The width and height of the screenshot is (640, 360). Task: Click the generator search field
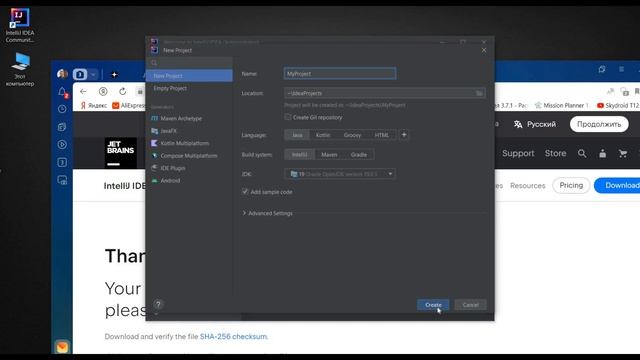189,63
